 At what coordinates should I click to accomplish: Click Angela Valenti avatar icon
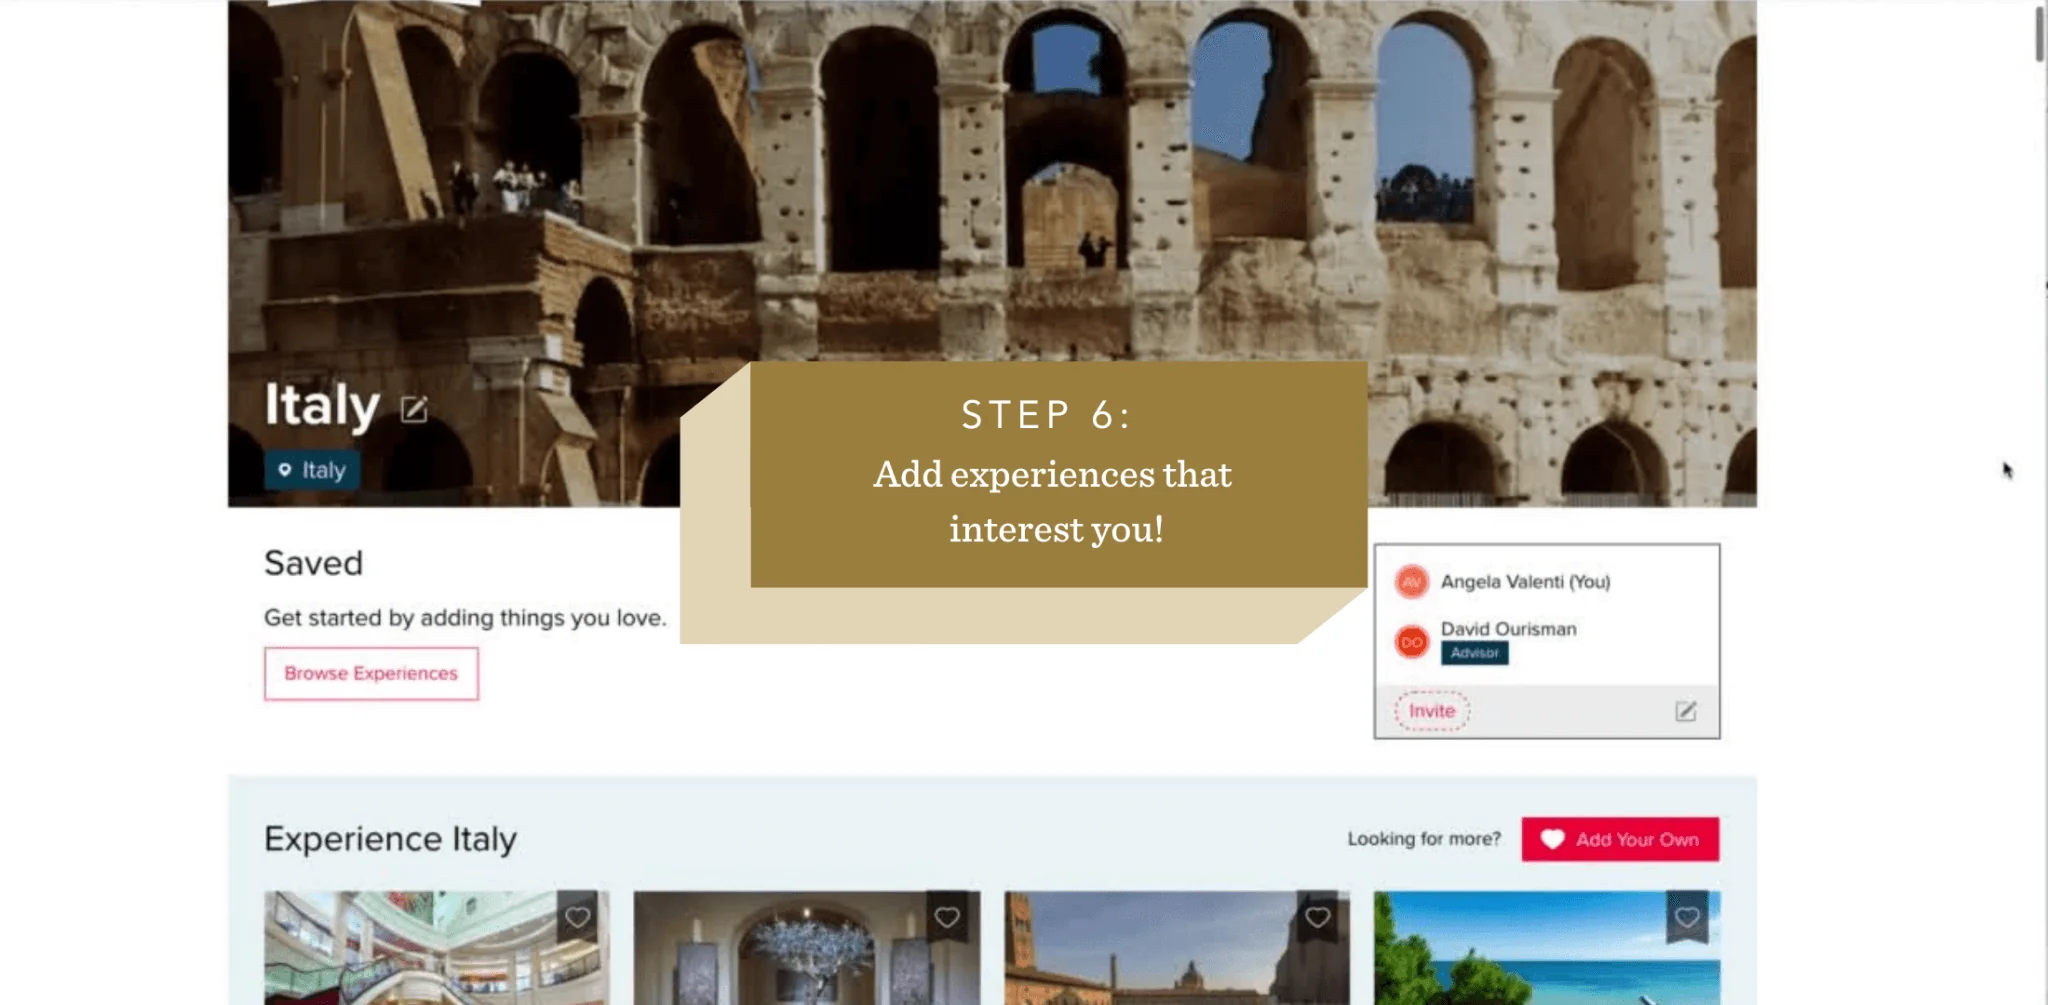click(1412, 582)
